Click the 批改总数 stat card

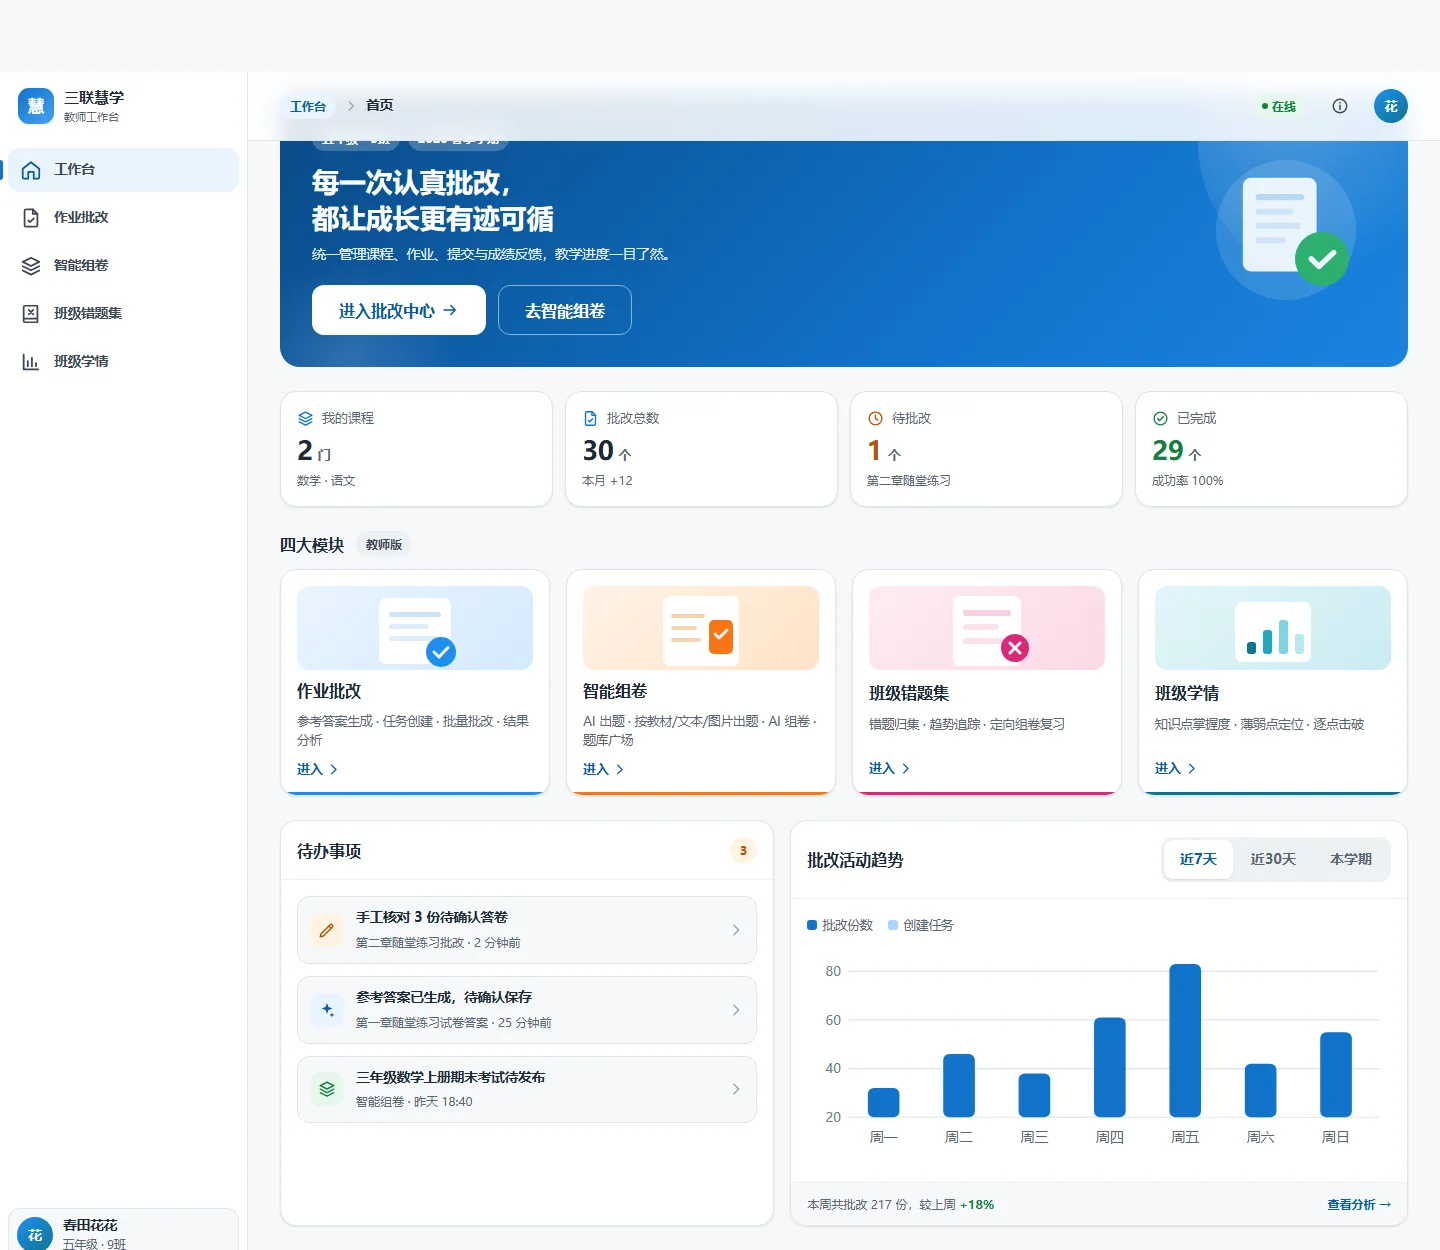(x=701, y=449)
